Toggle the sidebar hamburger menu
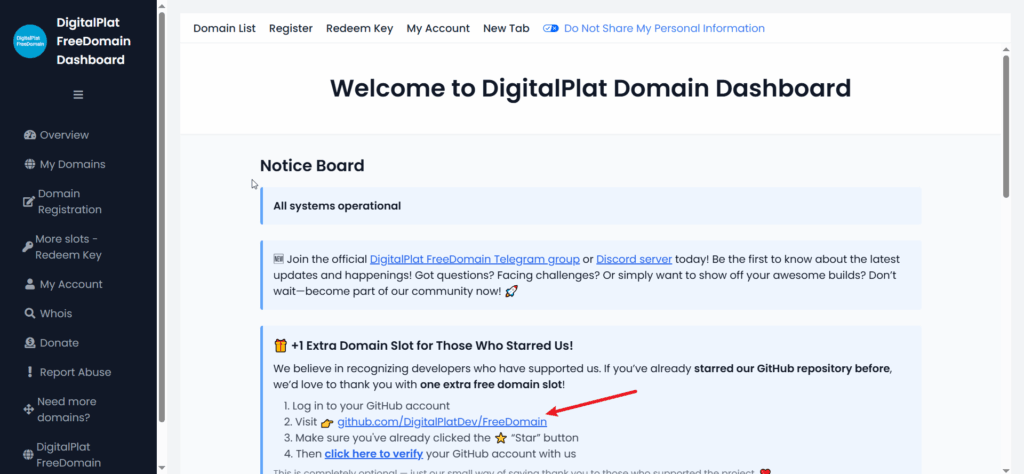Viewport: 1024px width, 474px height. coord(78,95)
